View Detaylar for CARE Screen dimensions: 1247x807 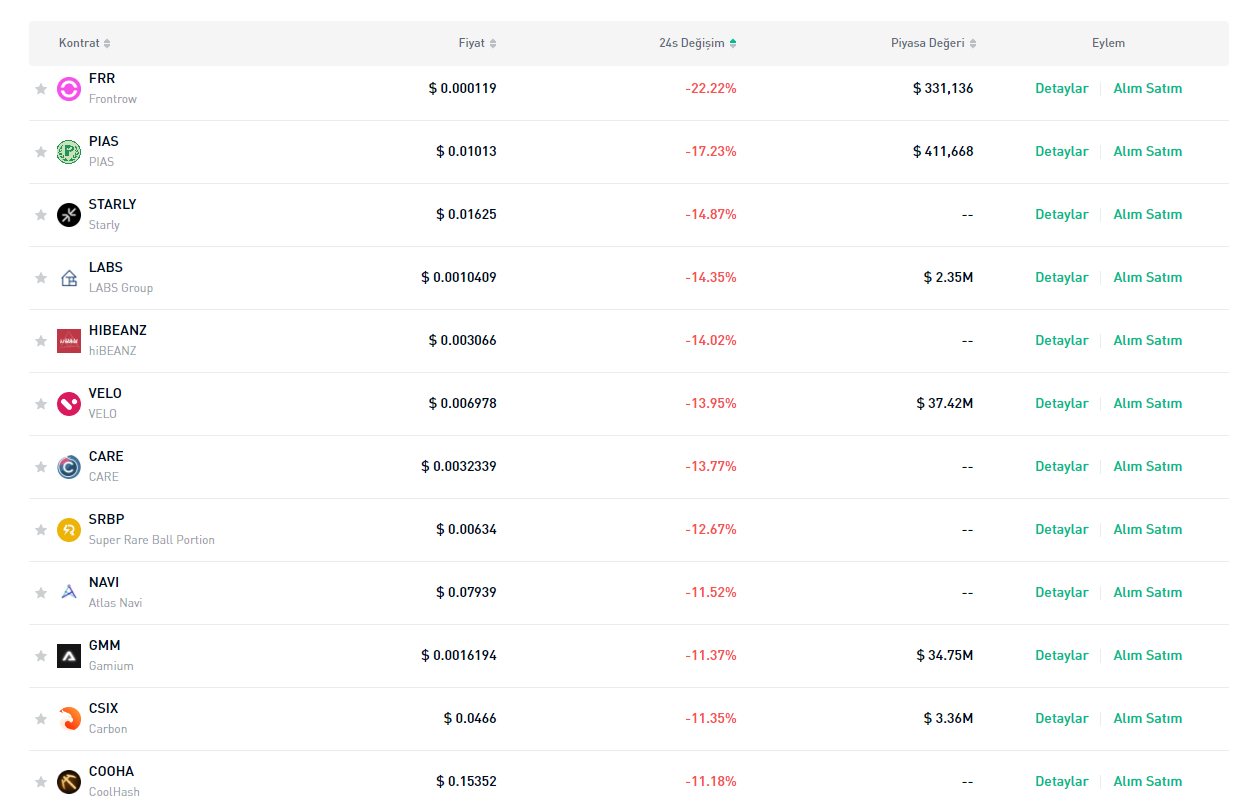click(x=1061, y=467)
